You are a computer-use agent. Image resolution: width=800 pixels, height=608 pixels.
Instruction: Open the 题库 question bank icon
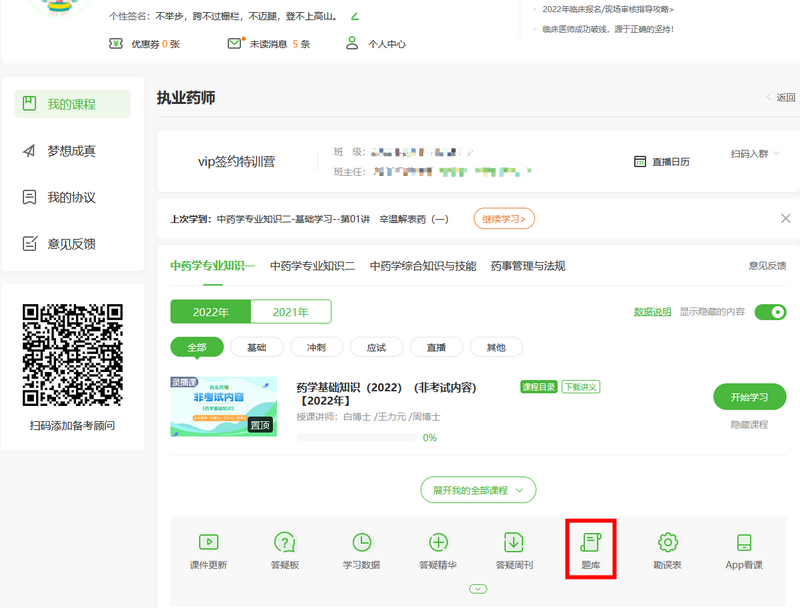coord(590,549)
